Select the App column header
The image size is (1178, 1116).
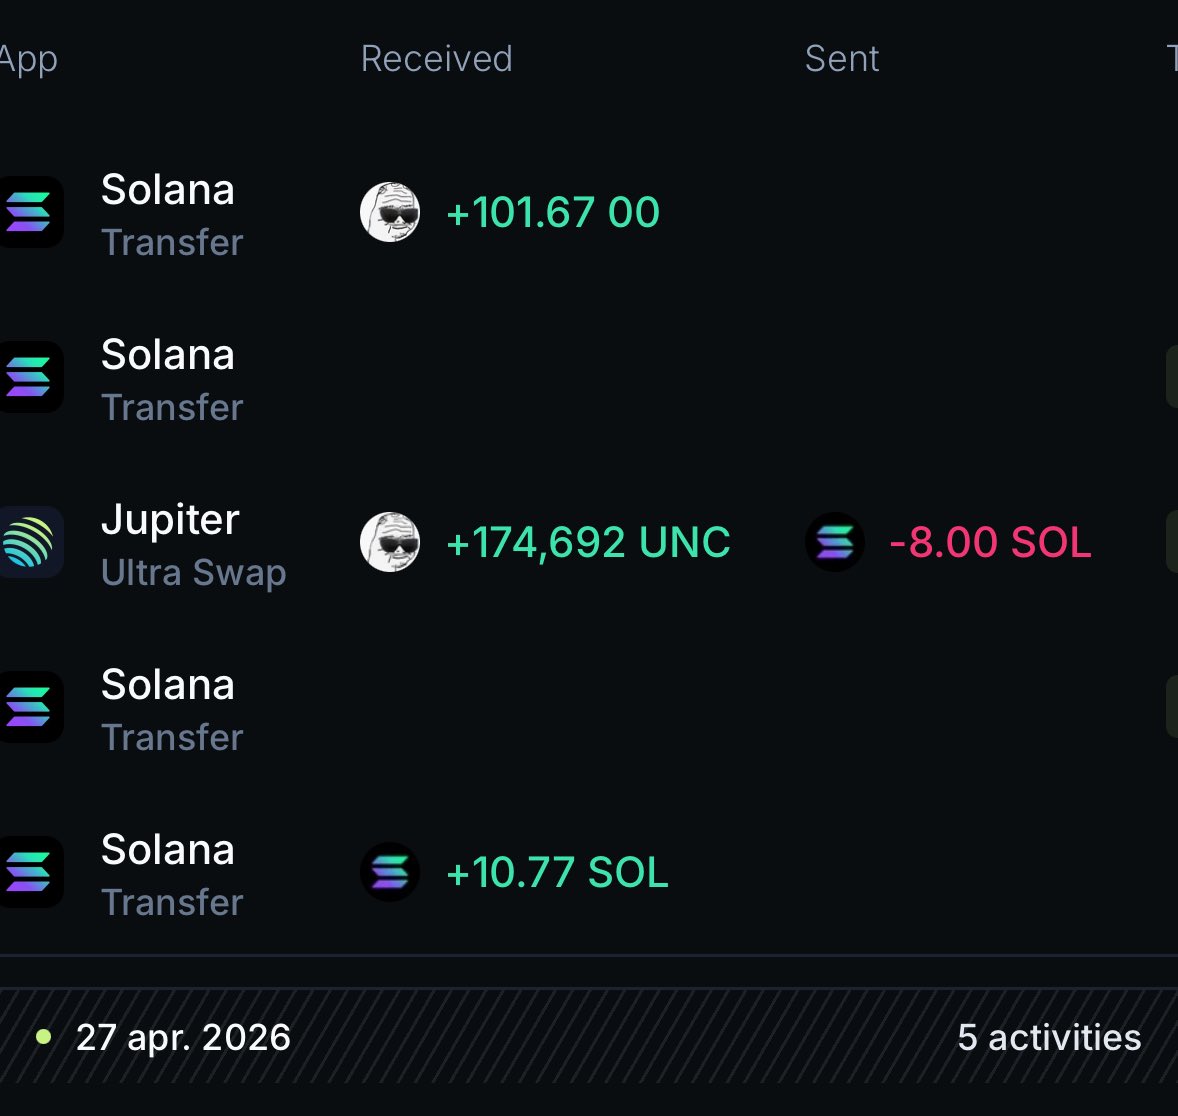point(28,59)
